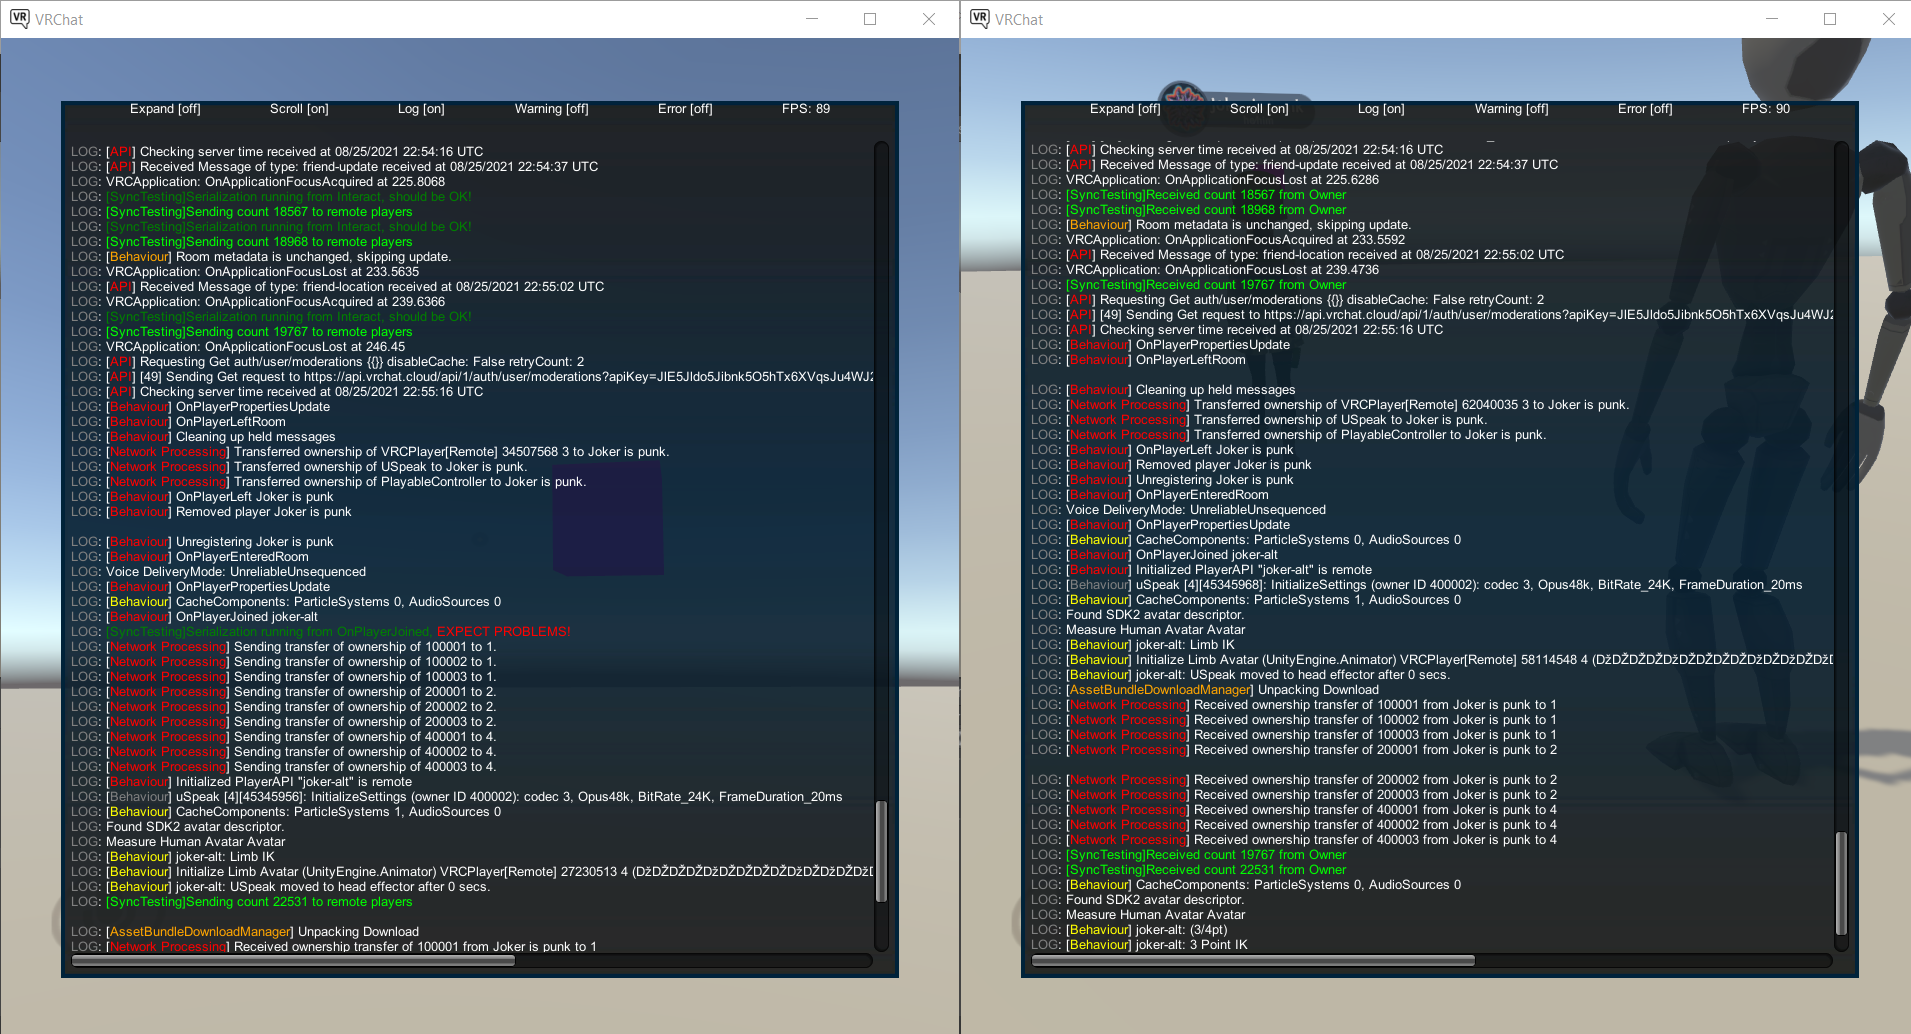The width and height of the screenshot is (1911, 1034).
Task: Minimize the left VRChat window
Action: click(x=812, y=19)
